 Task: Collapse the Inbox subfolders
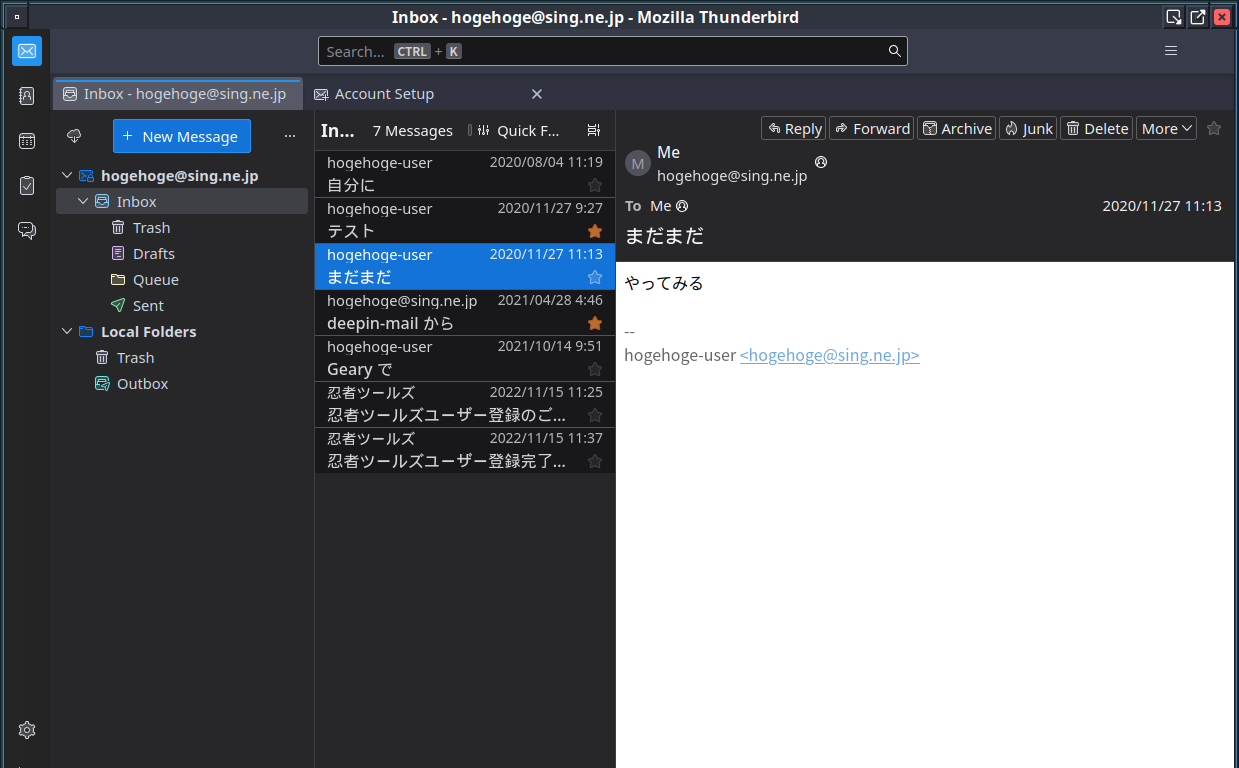[x=83, y=201]
